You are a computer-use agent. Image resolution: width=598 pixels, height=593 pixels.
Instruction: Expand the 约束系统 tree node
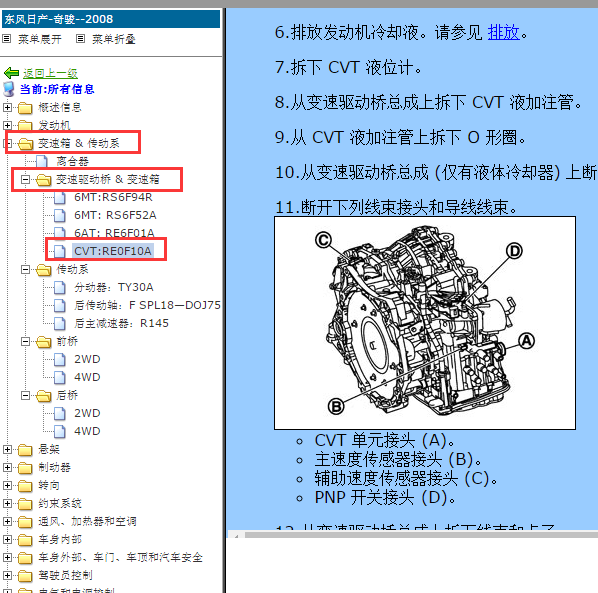coord(7,503)
